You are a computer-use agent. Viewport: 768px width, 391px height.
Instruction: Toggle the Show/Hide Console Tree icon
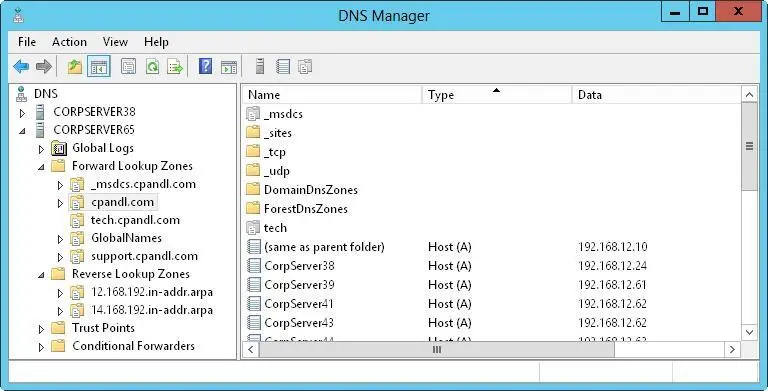[x=99, y=66]
